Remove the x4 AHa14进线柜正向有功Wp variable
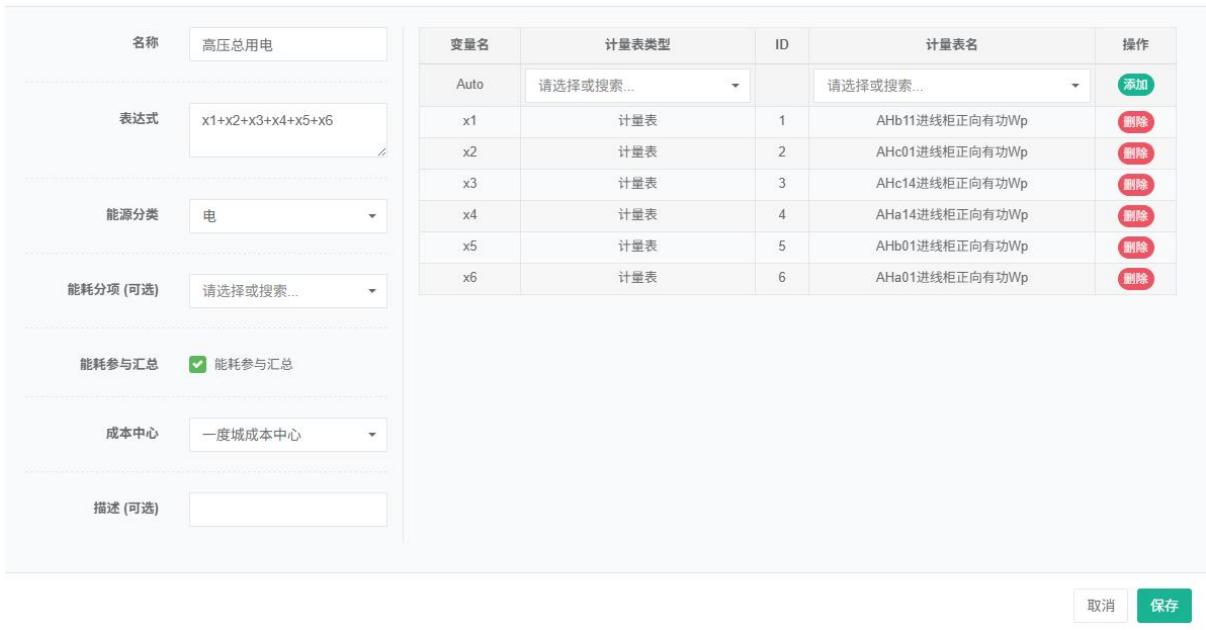This screenshot has width=1206, height=630. 1135,216
